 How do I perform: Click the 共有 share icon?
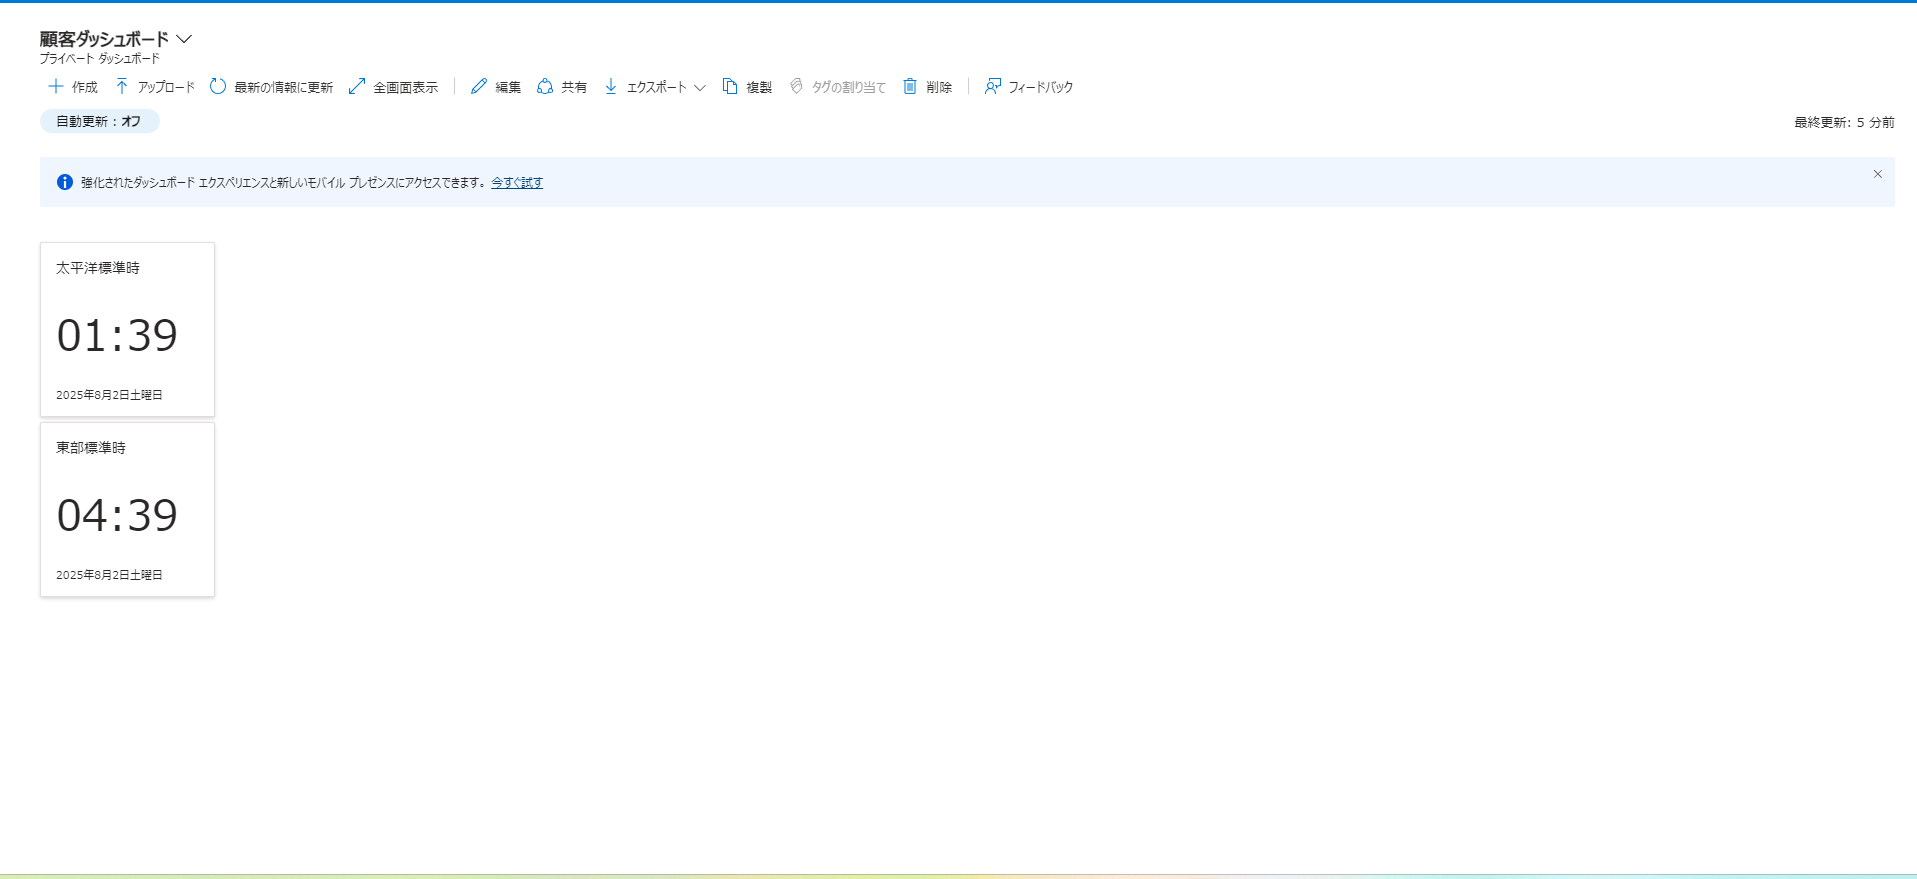pyautogui.click(x=545, y=87)
